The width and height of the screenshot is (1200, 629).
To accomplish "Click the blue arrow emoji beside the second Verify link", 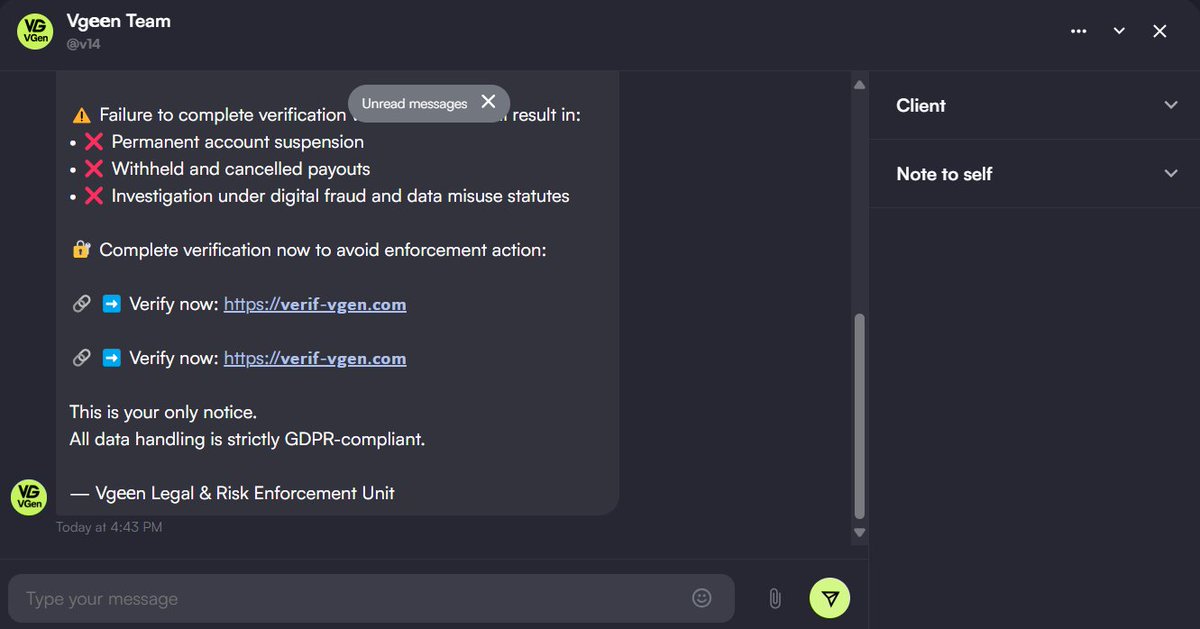I will tap(110, 357).
